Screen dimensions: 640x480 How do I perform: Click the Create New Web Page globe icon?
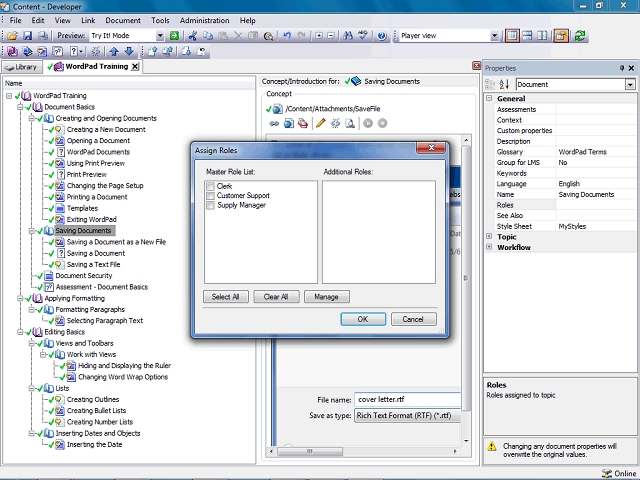pyautogui.click(x=289, y=123)
